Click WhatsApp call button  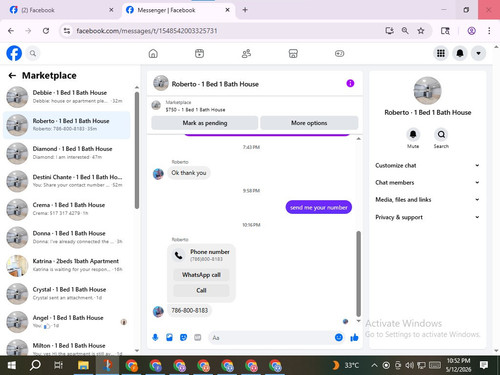(x=201, y=275)
